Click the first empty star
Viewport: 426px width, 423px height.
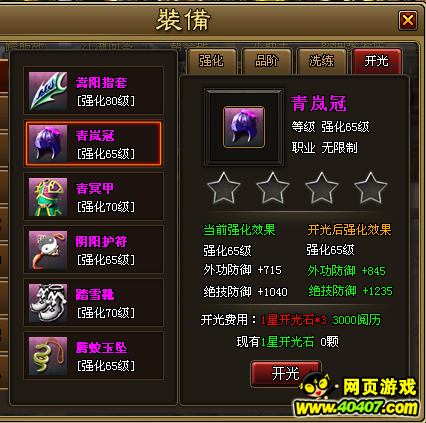tap(224, 188)
